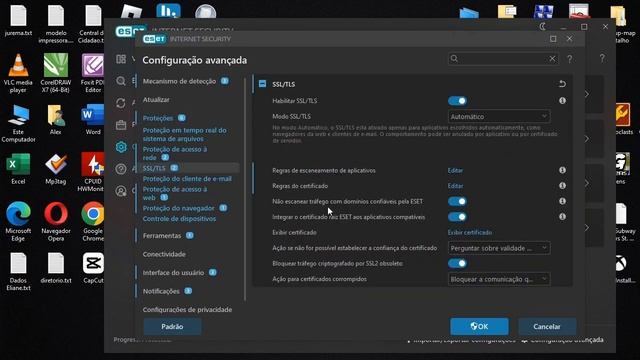Launch Excel from the desktop
Image resolution: width=640 pixels, height=360 pixels.
click(18, 169)
